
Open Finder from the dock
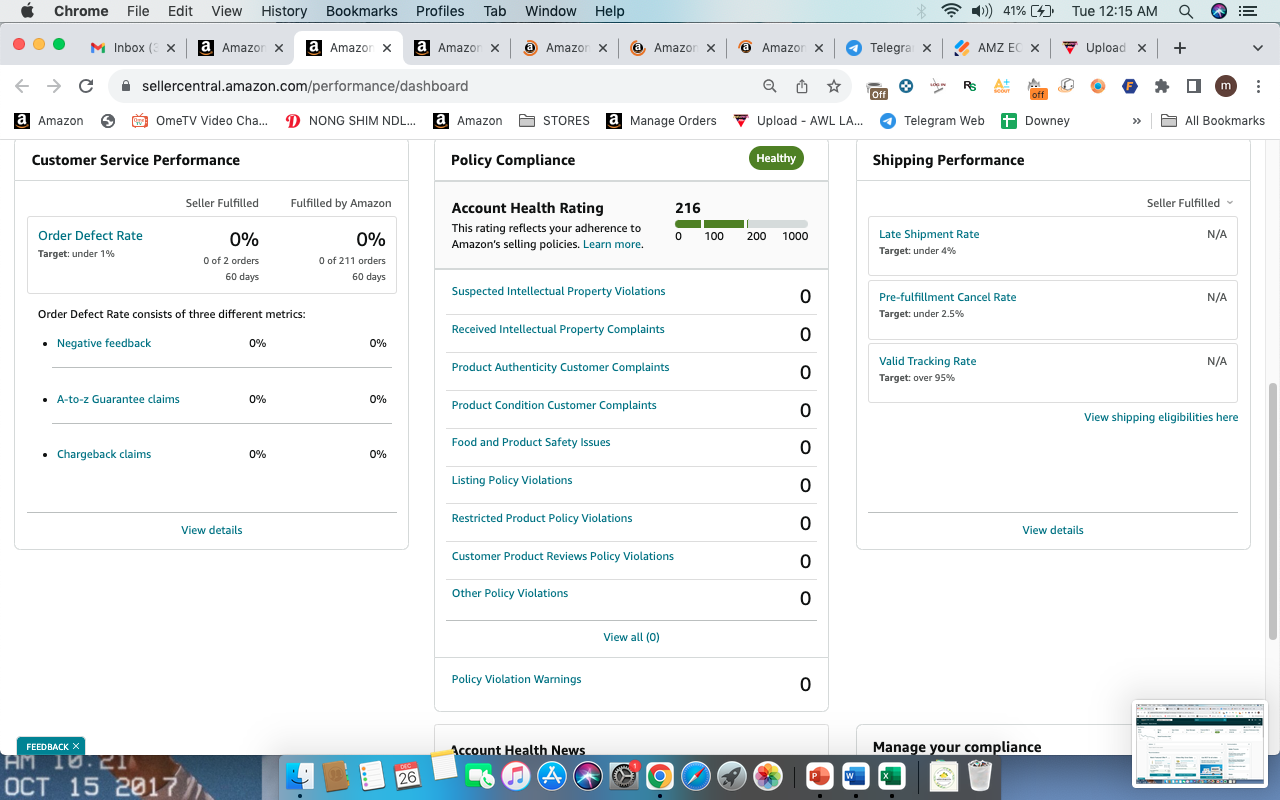(x=299, y=776)
